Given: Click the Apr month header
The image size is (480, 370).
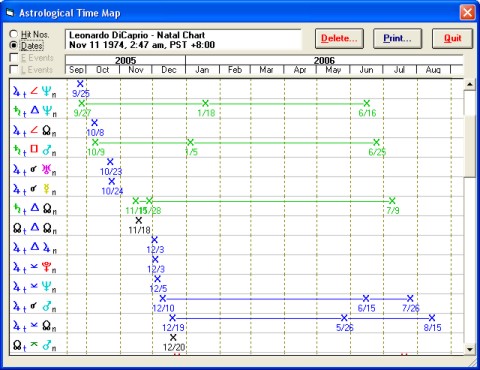Looking at the screenshot, I should click(300, 70).
